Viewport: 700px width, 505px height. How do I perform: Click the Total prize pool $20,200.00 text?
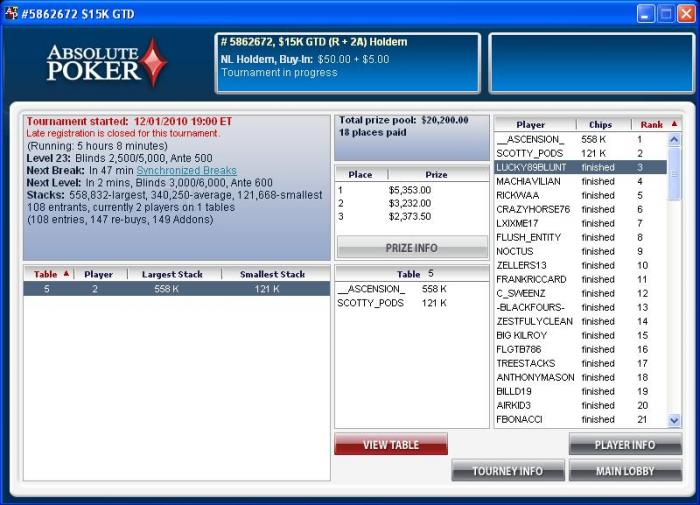click(404, 120)
